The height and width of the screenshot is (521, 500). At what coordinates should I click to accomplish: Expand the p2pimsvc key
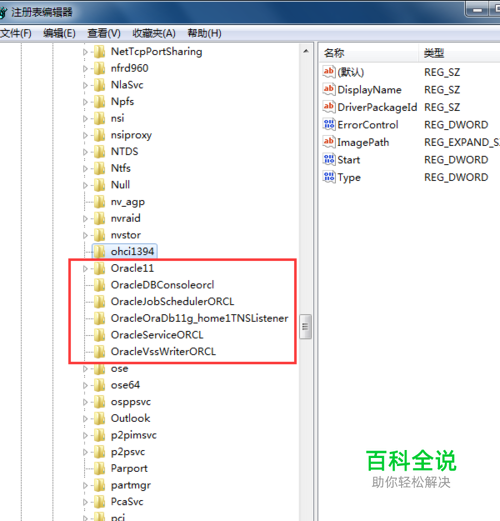pos(85,435)
